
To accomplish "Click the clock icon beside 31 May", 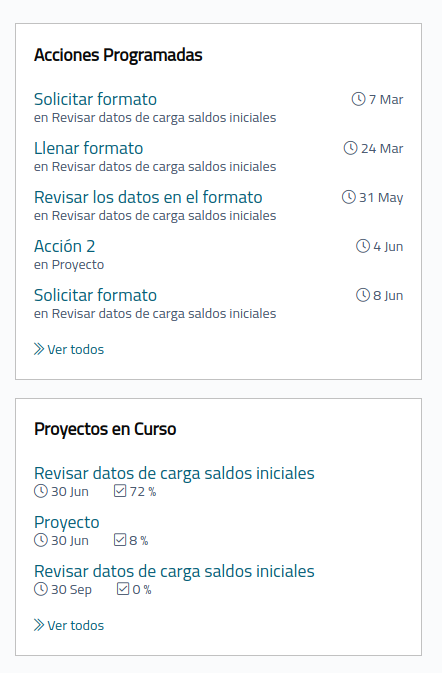I will pyautogui.click(x=348, y=197).
